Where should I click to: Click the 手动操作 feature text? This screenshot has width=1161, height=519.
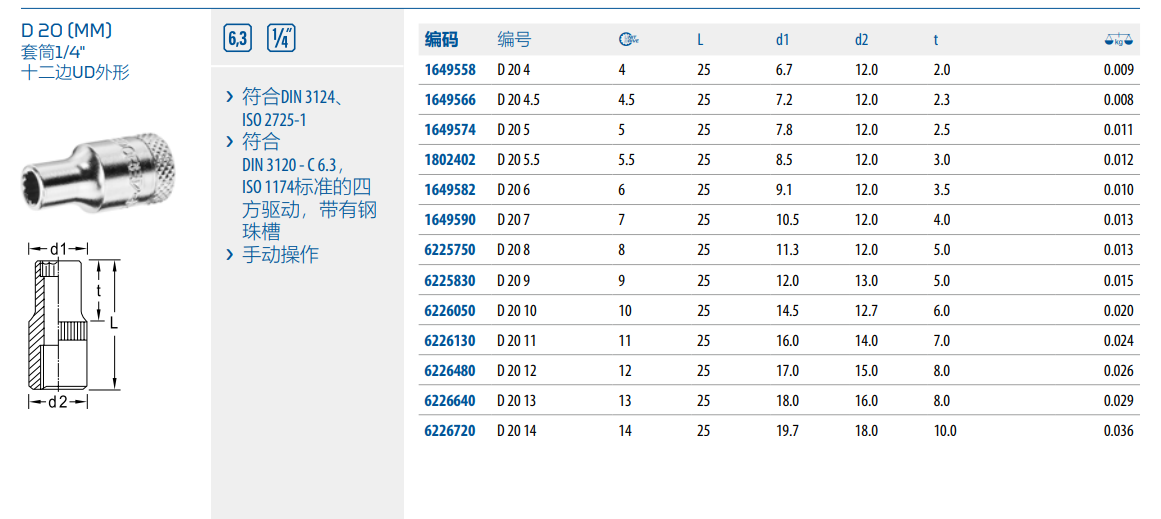pyautogui.click(x=281, y=255)
